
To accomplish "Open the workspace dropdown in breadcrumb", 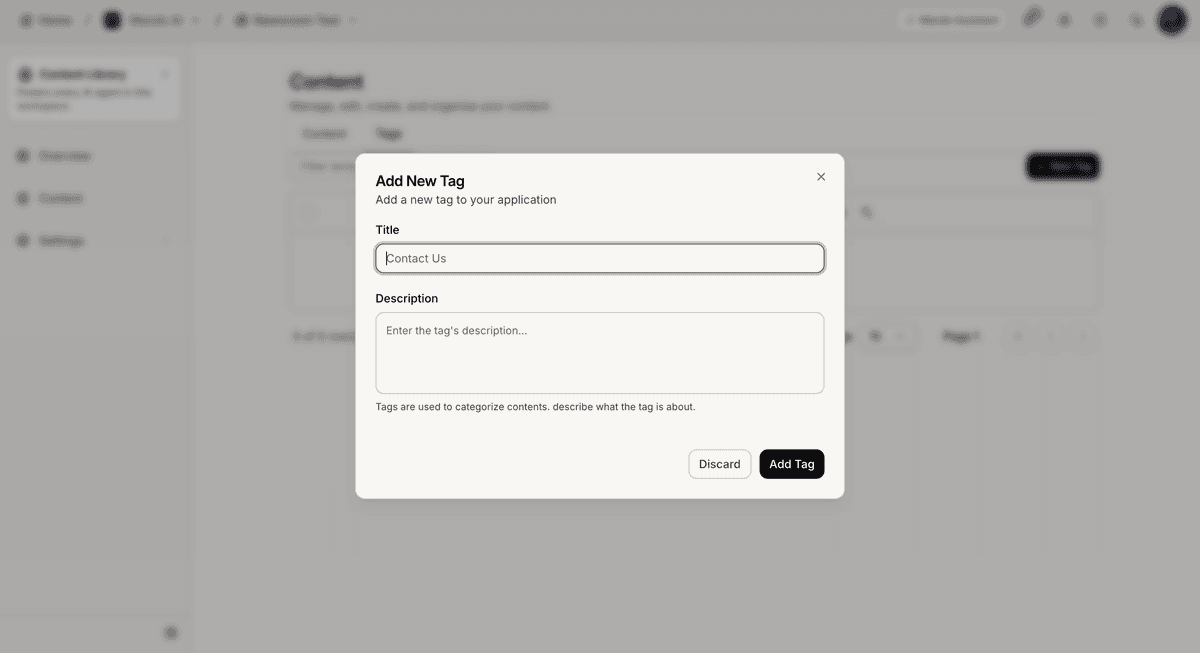I will pos(295,20).
